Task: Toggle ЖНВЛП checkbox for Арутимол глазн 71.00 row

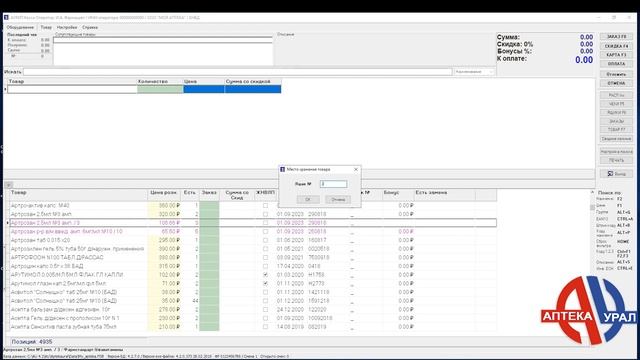Action: tap(265, 283)
